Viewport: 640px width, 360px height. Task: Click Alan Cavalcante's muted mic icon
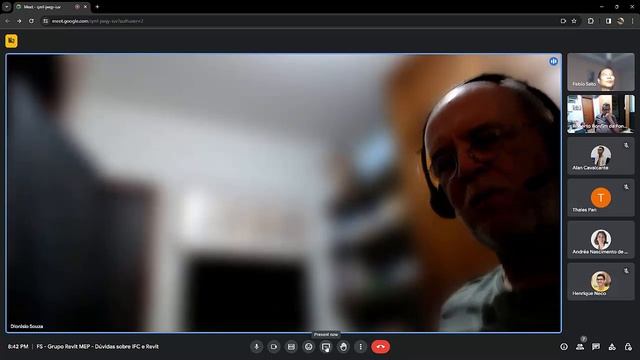(x=626, y=145)
